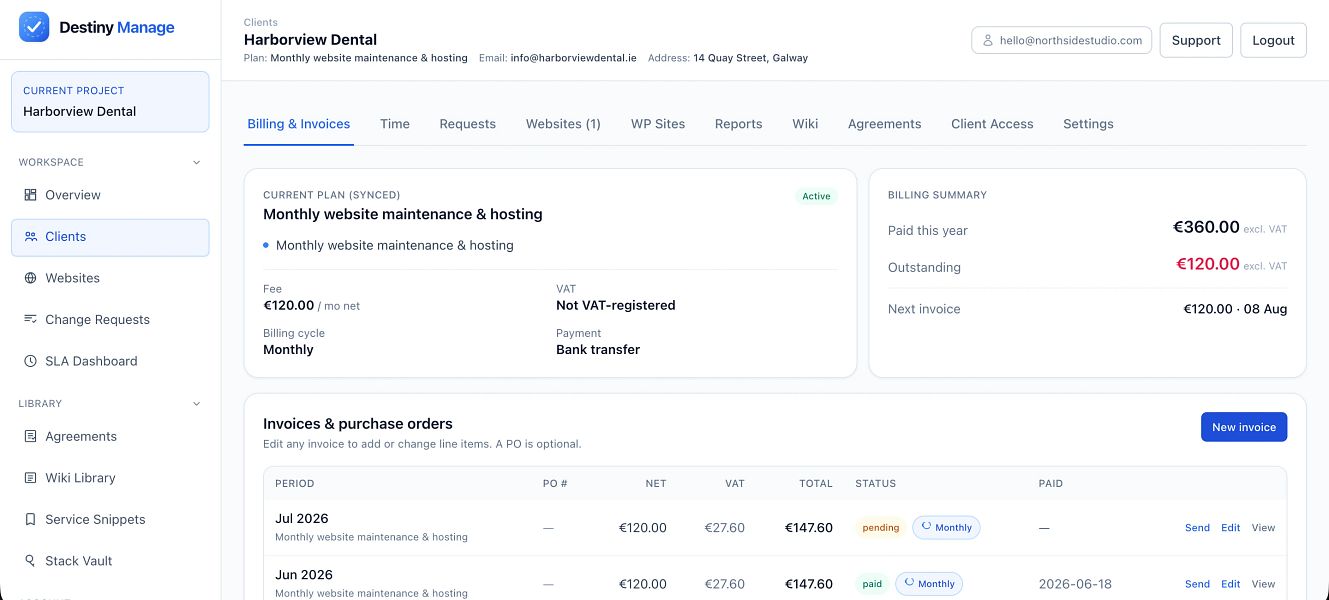Switch to the WP Sites tab
The height and width of the screenshot is (600, 1329).
coord(658,124)
